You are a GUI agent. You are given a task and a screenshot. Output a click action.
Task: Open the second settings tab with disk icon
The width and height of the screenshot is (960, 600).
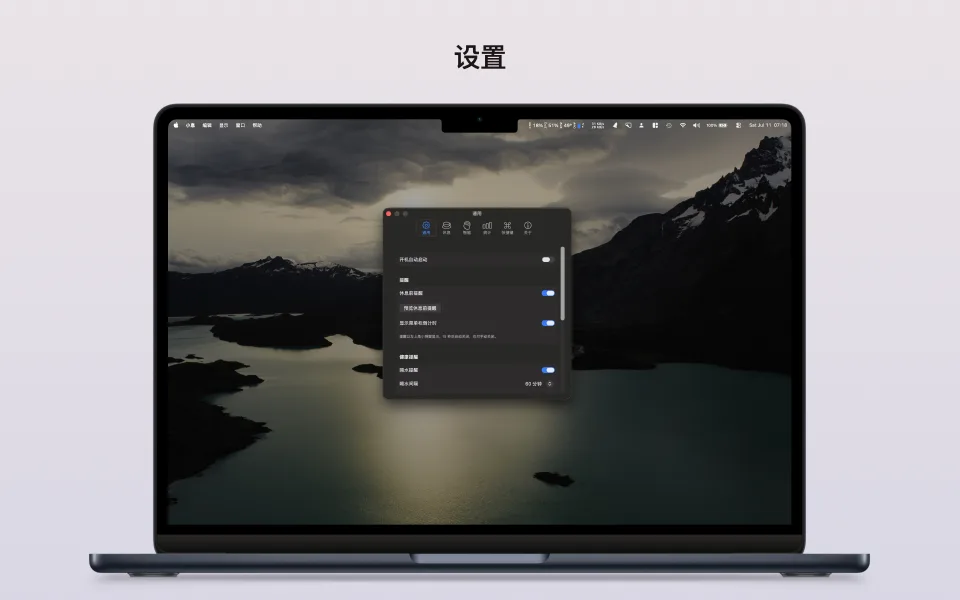point(446,228)
